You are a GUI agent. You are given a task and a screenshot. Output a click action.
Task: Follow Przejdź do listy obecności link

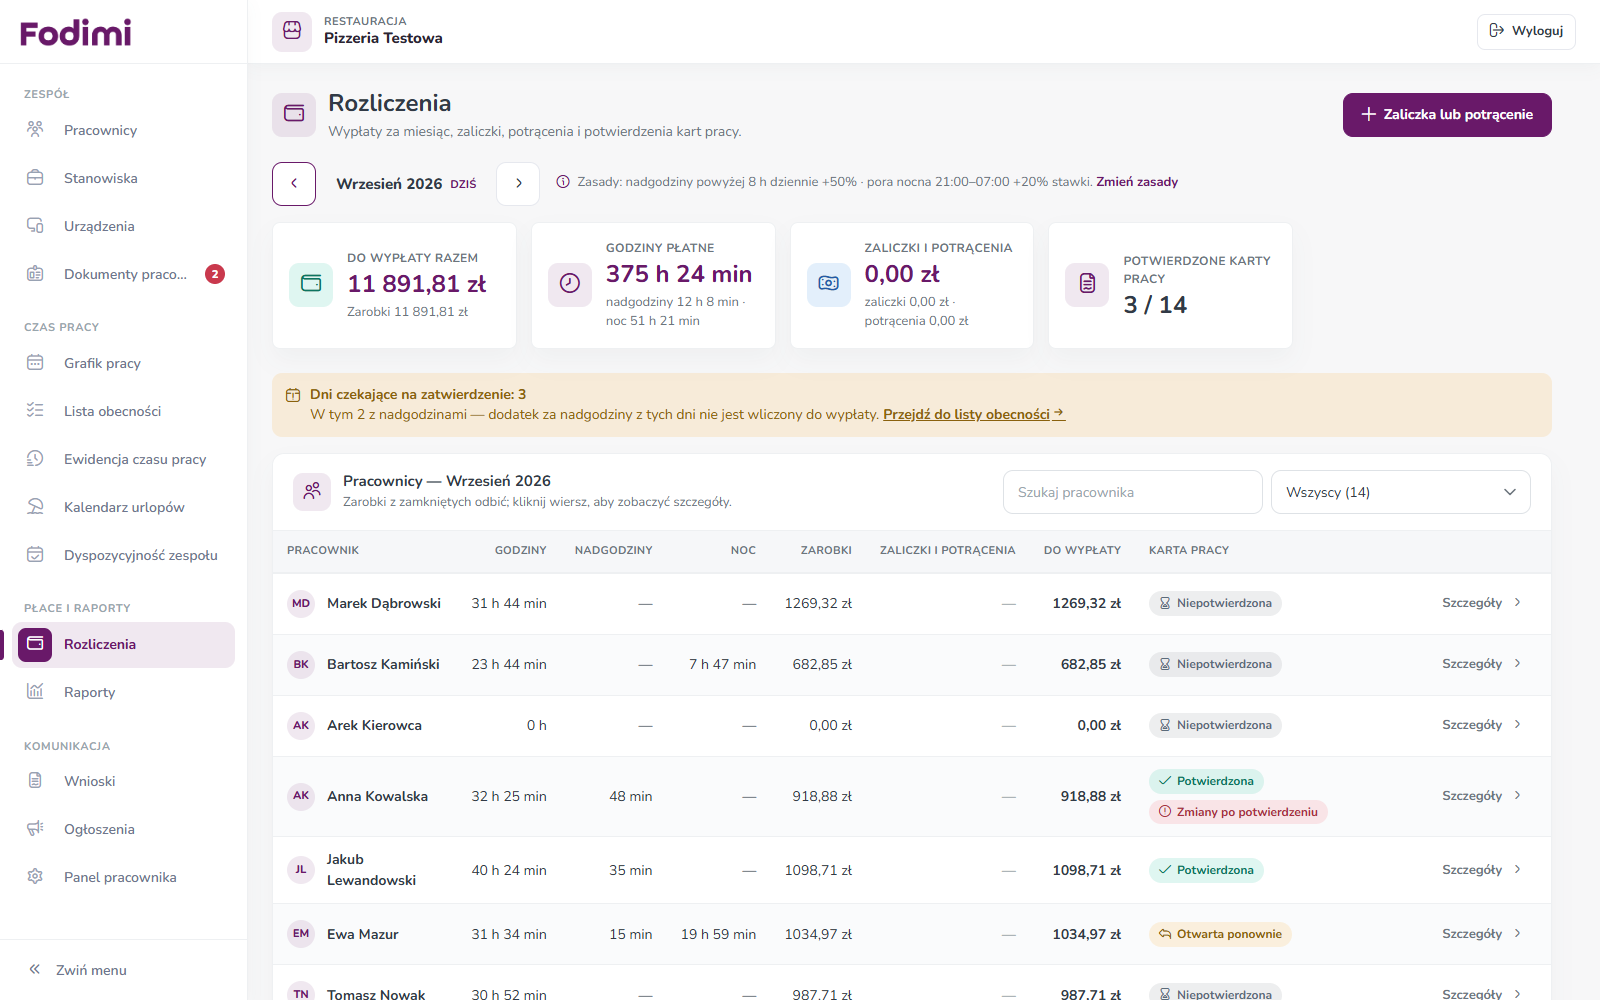point(974,414)
